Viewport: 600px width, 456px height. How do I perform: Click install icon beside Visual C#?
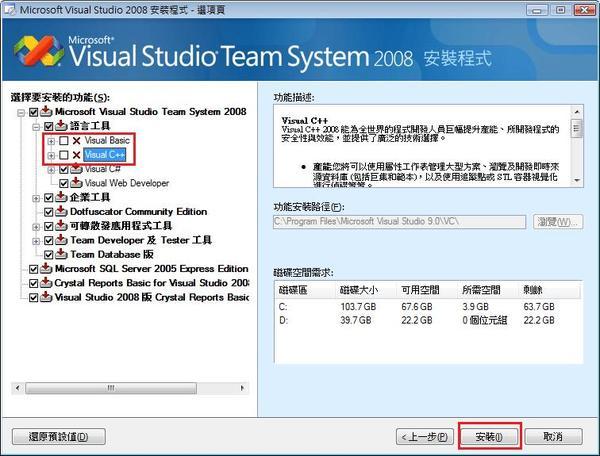[x=76, y=169]
